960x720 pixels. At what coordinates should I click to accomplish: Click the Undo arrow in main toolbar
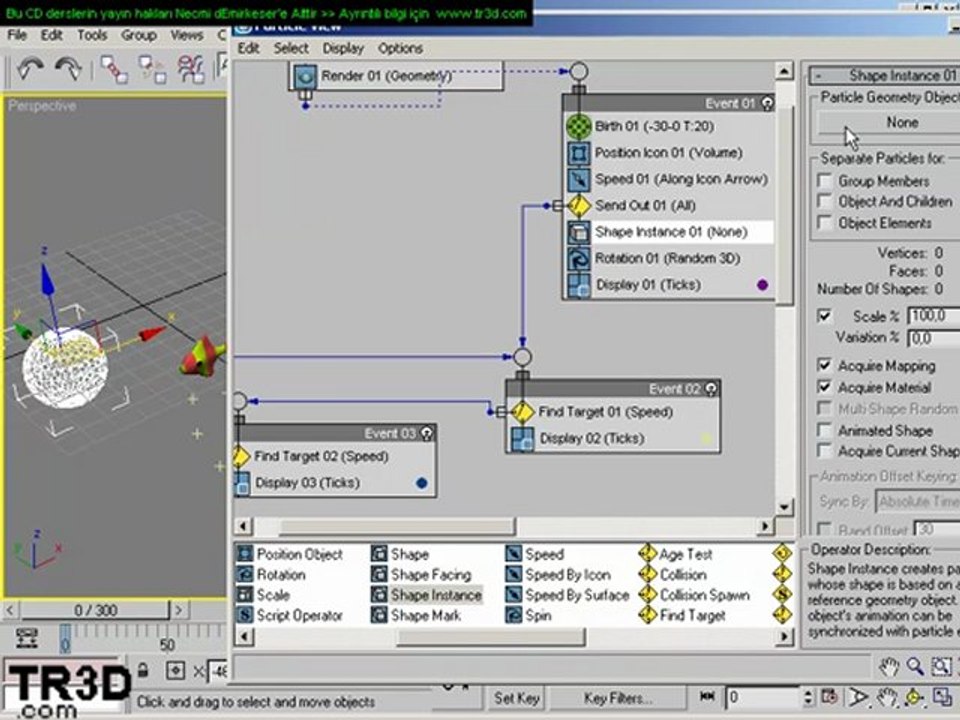[30, 68]
